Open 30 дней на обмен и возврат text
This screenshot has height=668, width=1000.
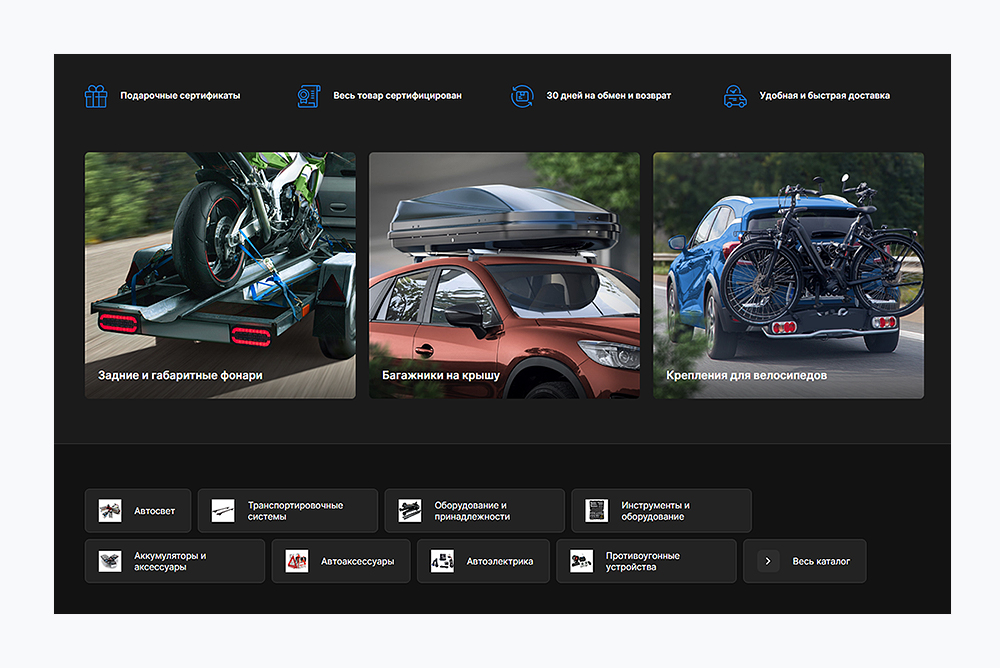(x=608, y=96)
